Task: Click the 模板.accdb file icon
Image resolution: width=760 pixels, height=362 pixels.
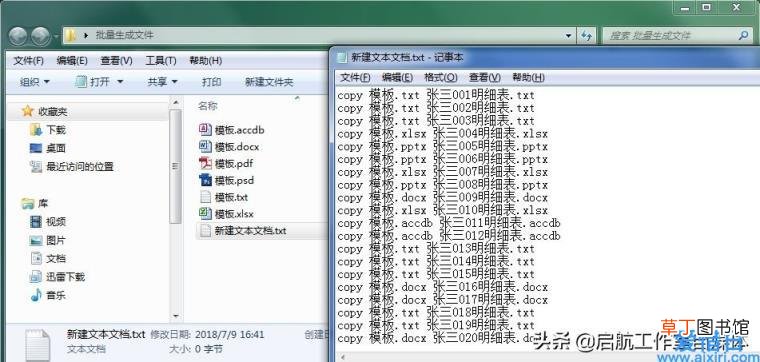Action: tap(205, 129)
